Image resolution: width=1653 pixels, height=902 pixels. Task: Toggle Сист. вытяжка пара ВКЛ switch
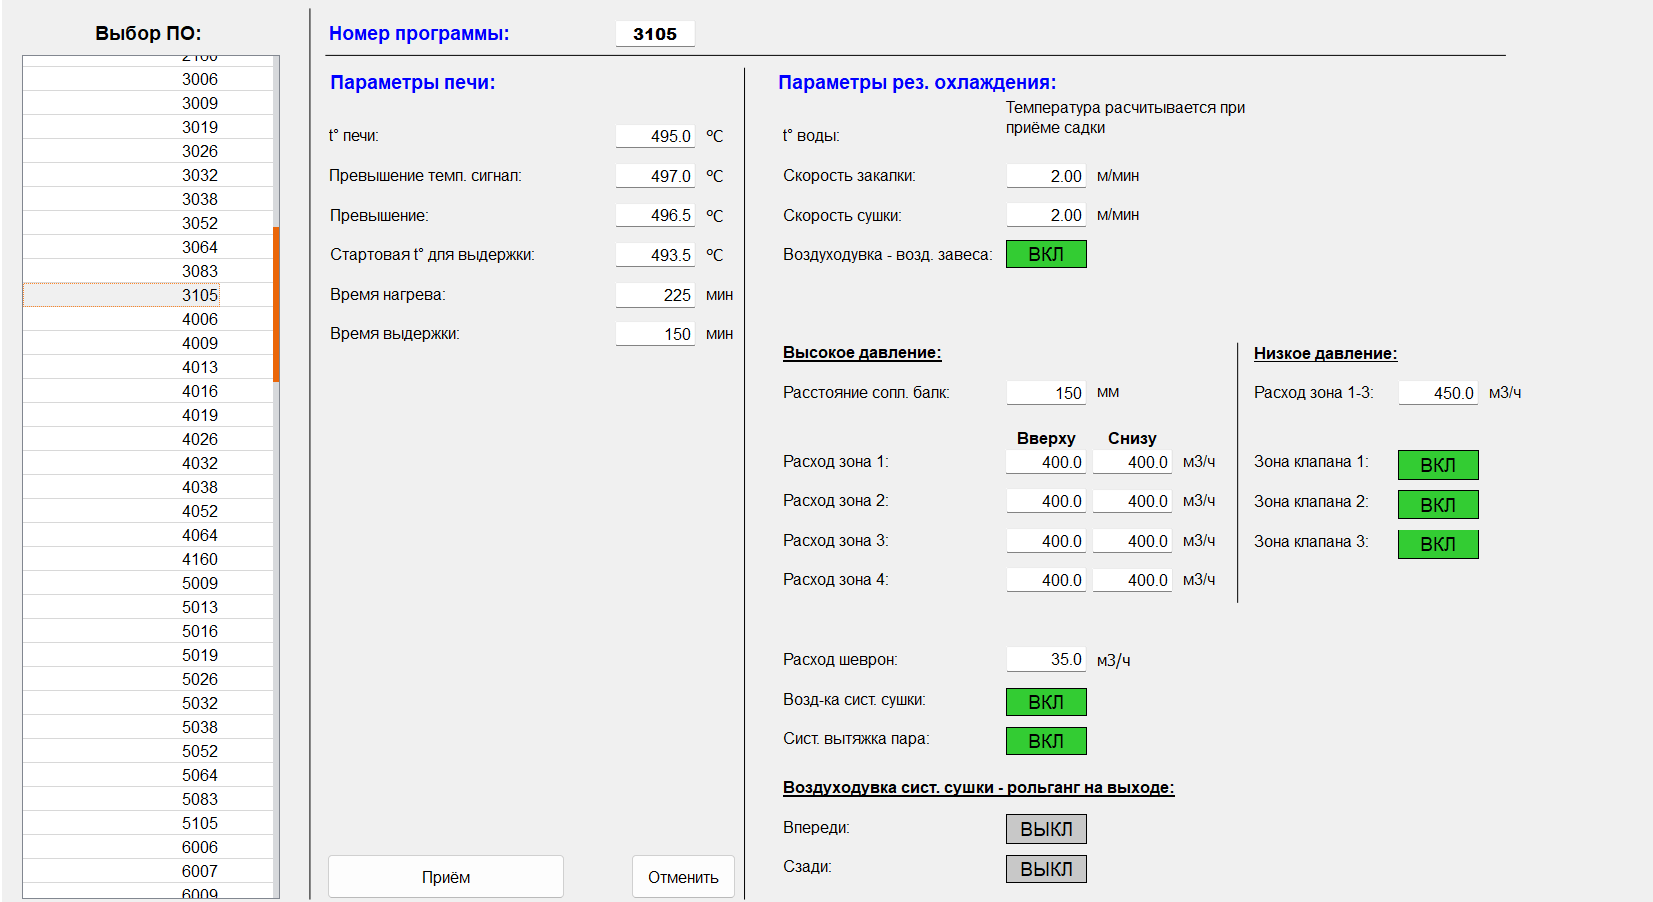[1045, 741]
